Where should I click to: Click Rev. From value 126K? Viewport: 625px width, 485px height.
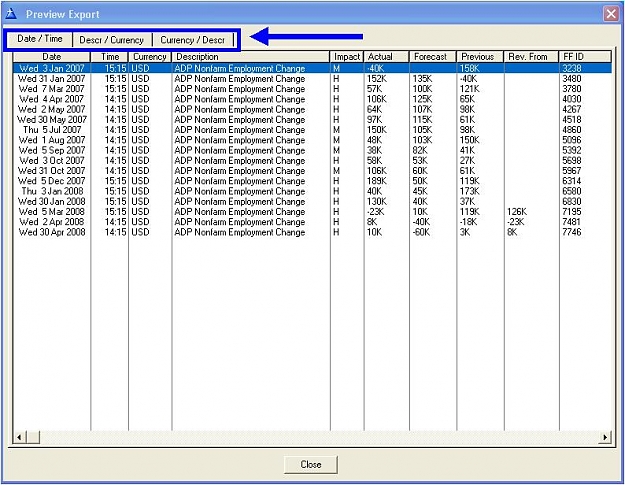517,212
